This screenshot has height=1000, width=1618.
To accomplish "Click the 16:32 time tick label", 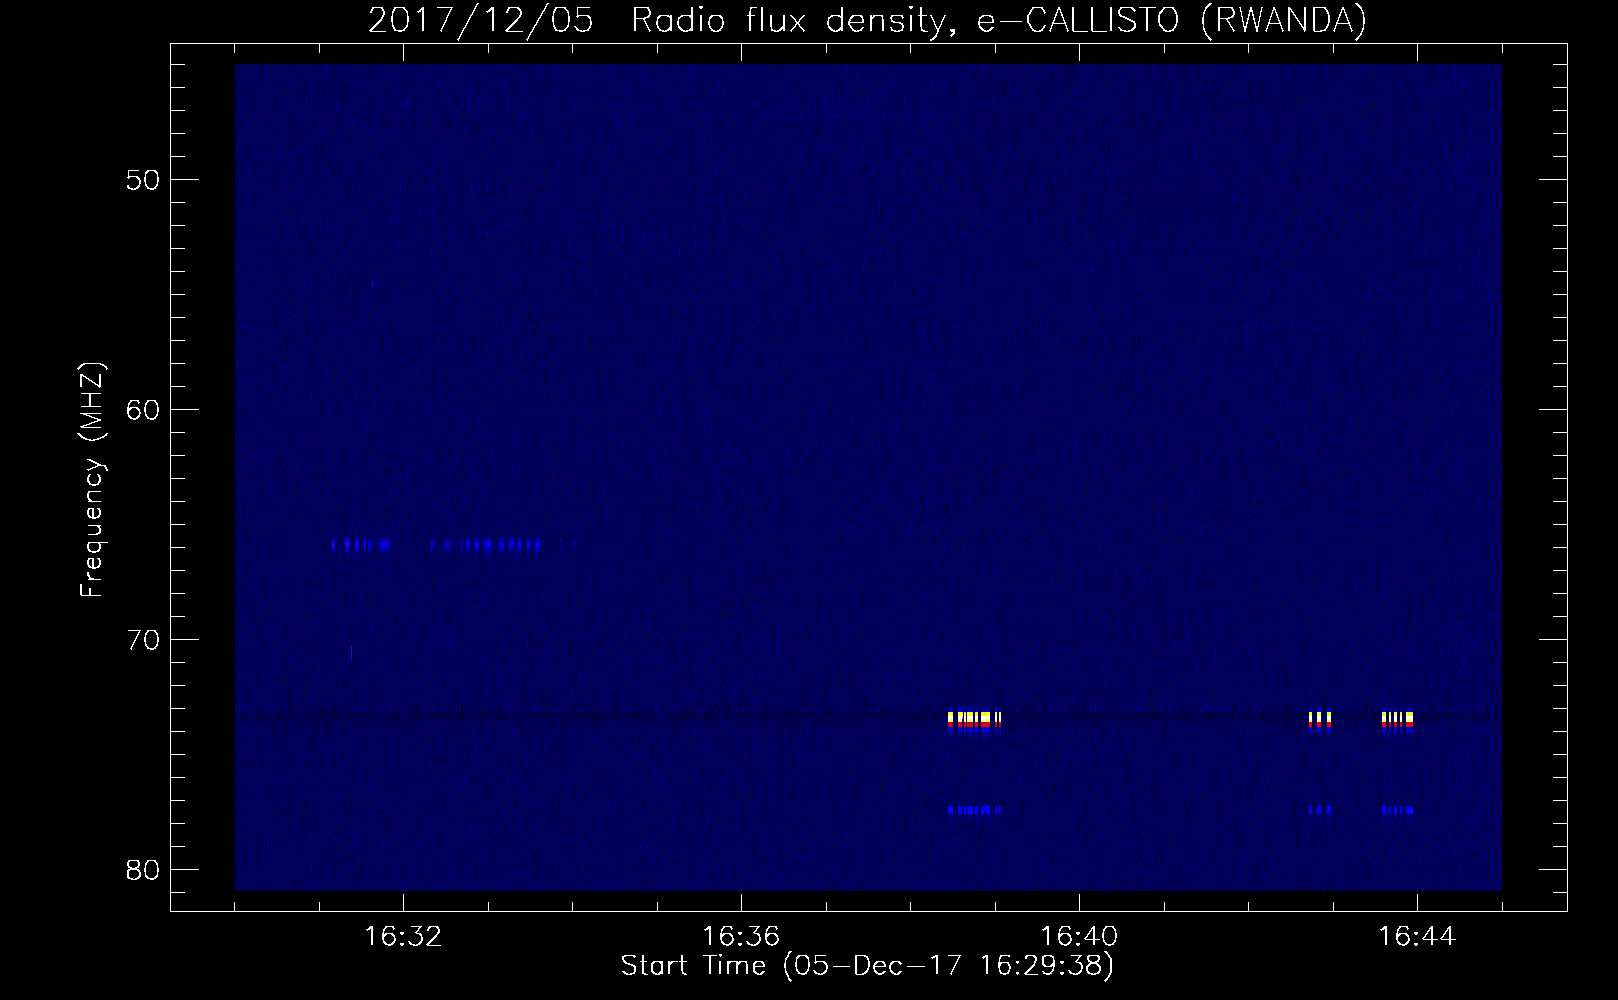I will click(403, 937).
